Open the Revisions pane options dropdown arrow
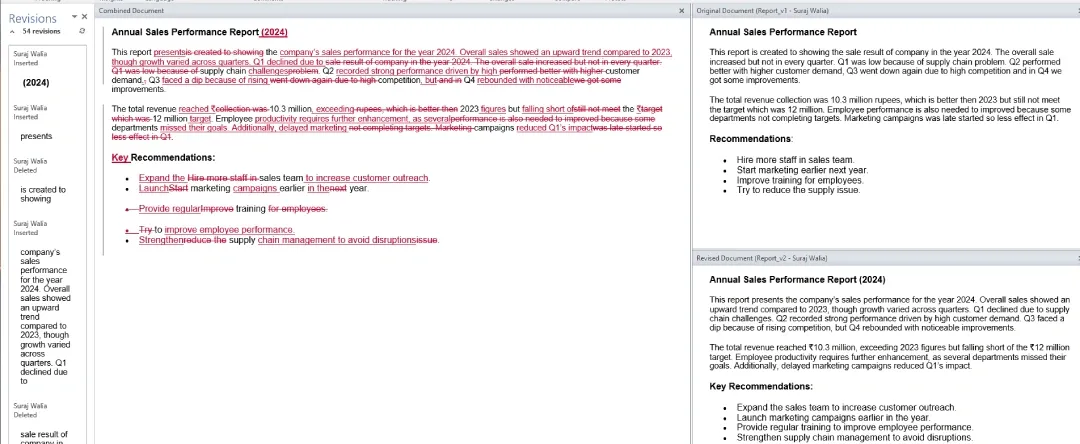1080x444 pixels. (74, 17)
